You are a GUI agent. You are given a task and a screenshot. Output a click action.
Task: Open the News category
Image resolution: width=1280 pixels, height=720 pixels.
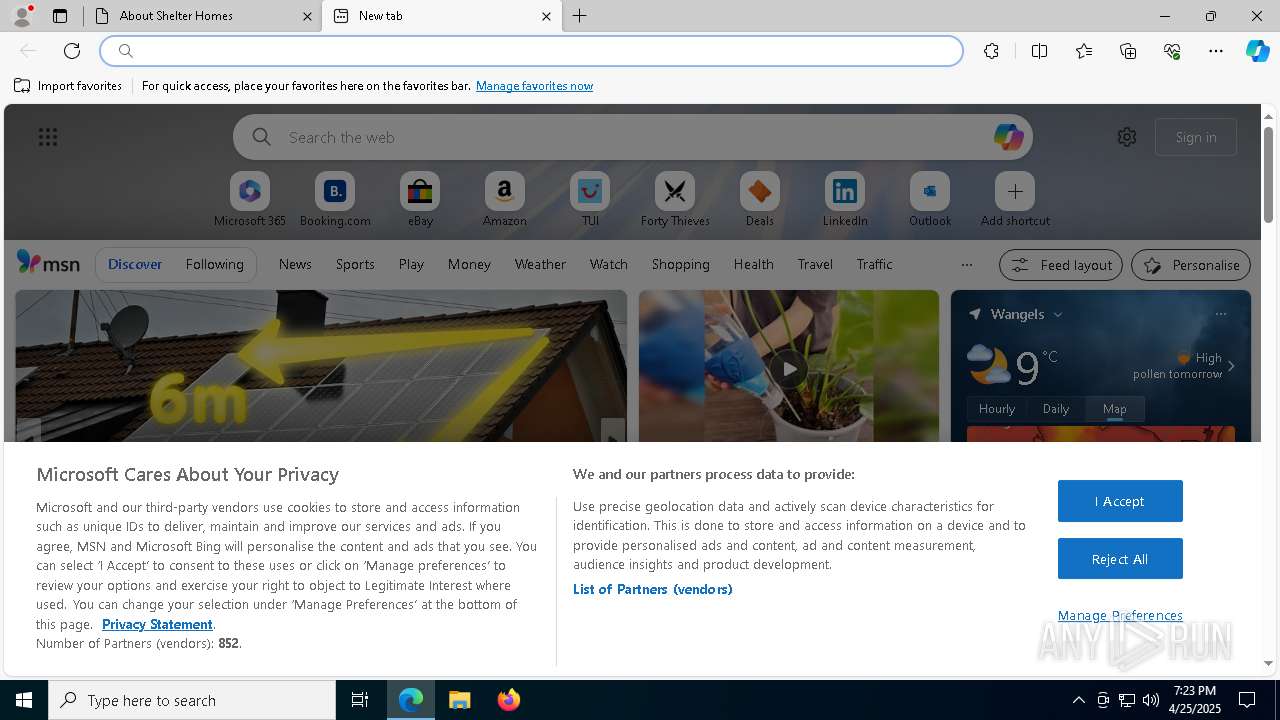pos(295,264)
